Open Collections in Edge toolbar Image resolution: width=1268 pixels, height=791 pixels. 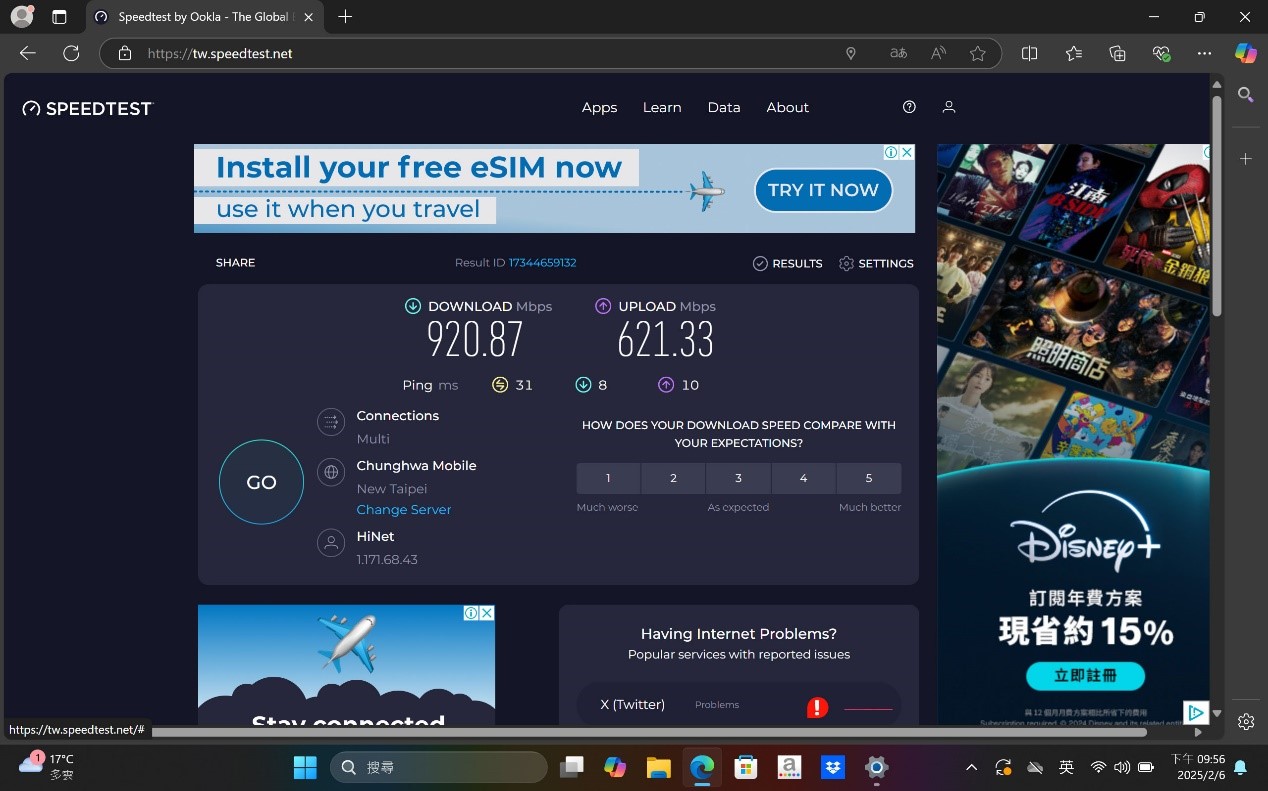coord(1118,54)
